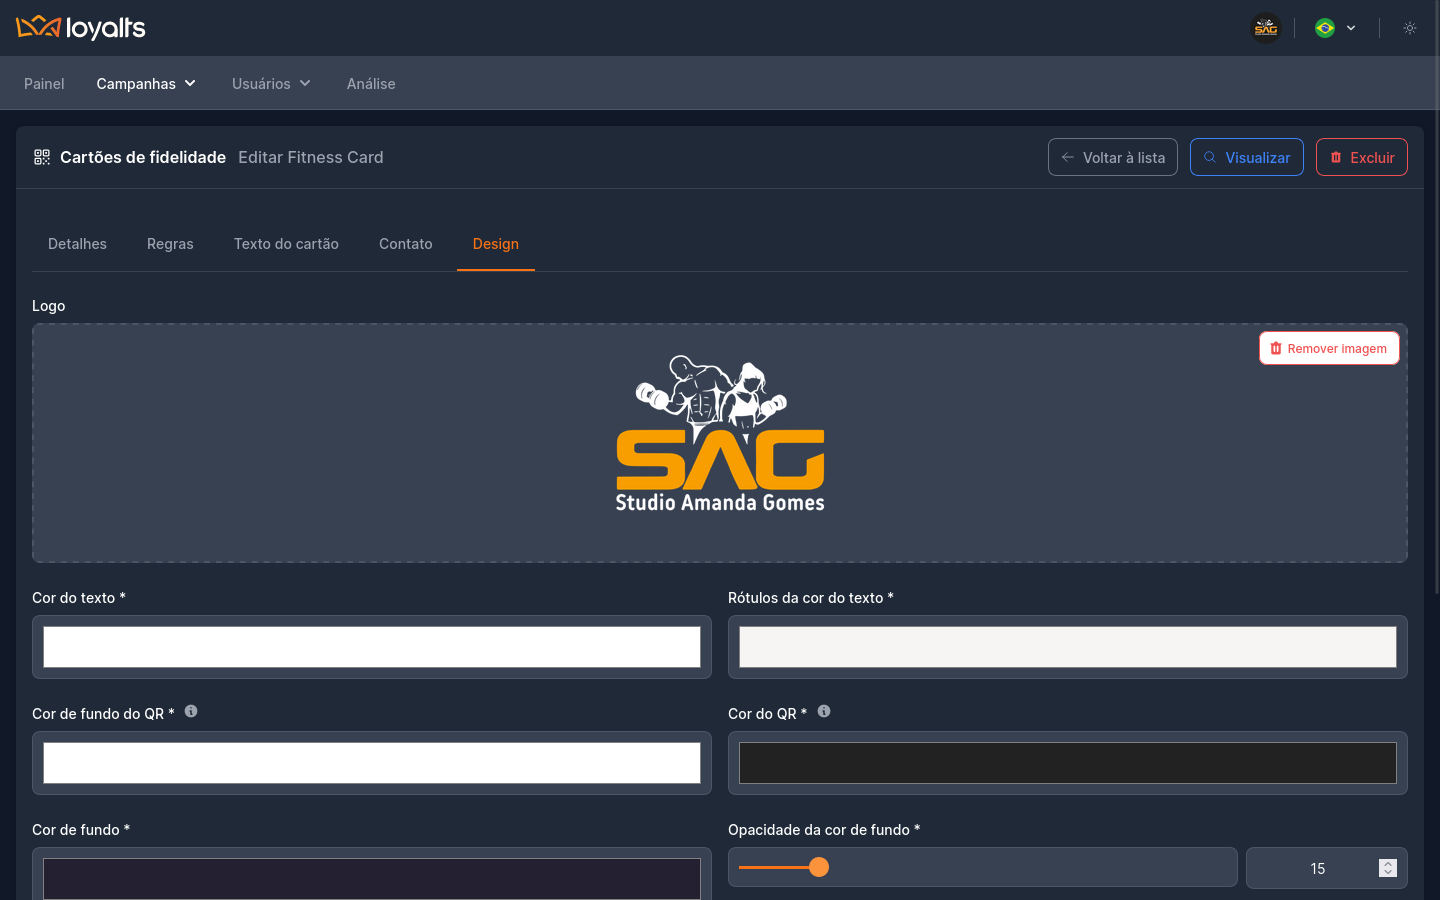Open the Campanhas dropdown menu
This screenshot has width=1440, height=900.
(x=146, y=84)
